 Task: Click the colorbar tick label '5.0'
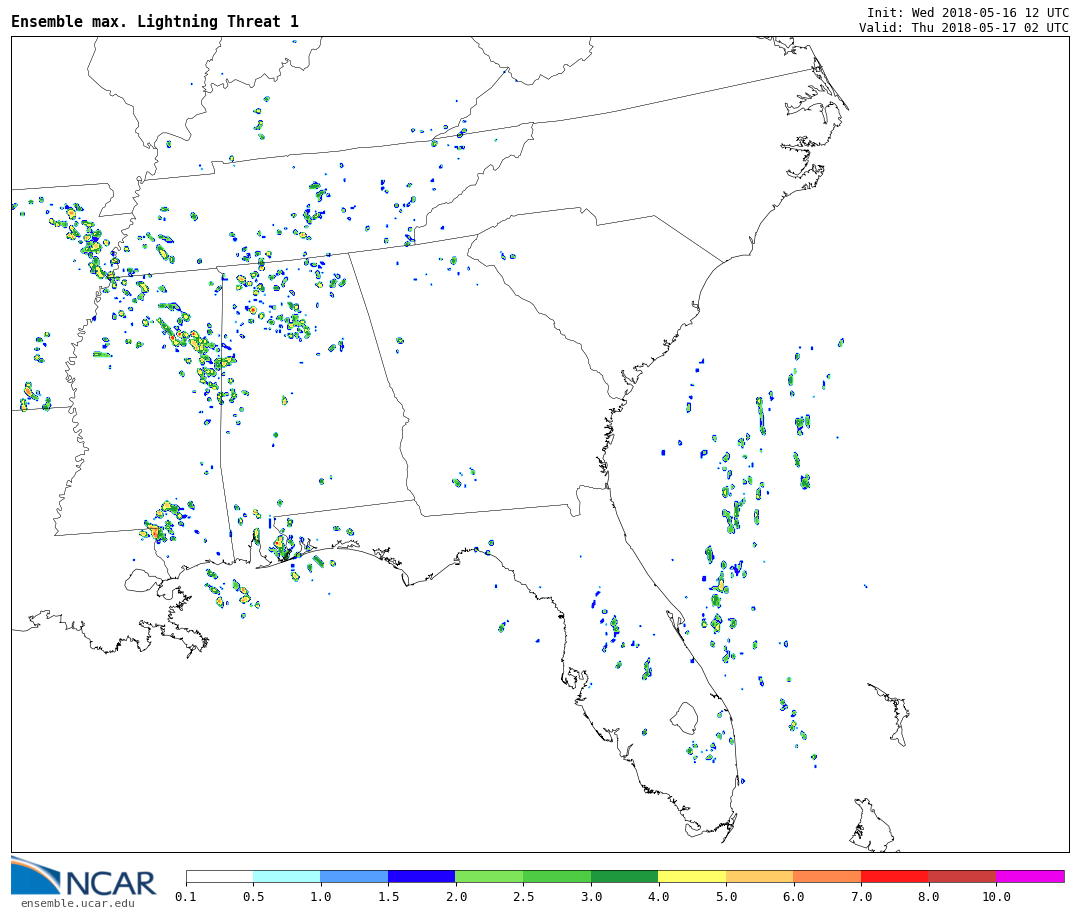pos(726,897)
